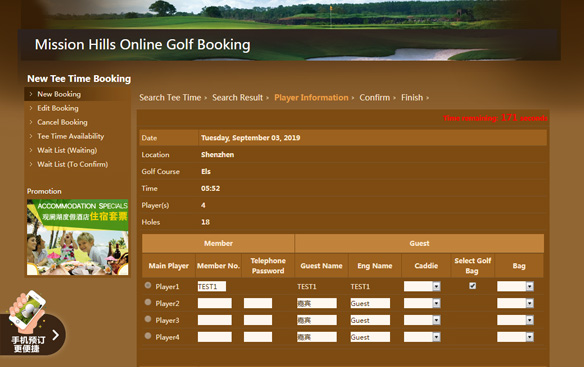Image resolution: width=584 pixels, height=367 pixels.
Task: Go to Search Tee Time step
Action: pos(170,98)
